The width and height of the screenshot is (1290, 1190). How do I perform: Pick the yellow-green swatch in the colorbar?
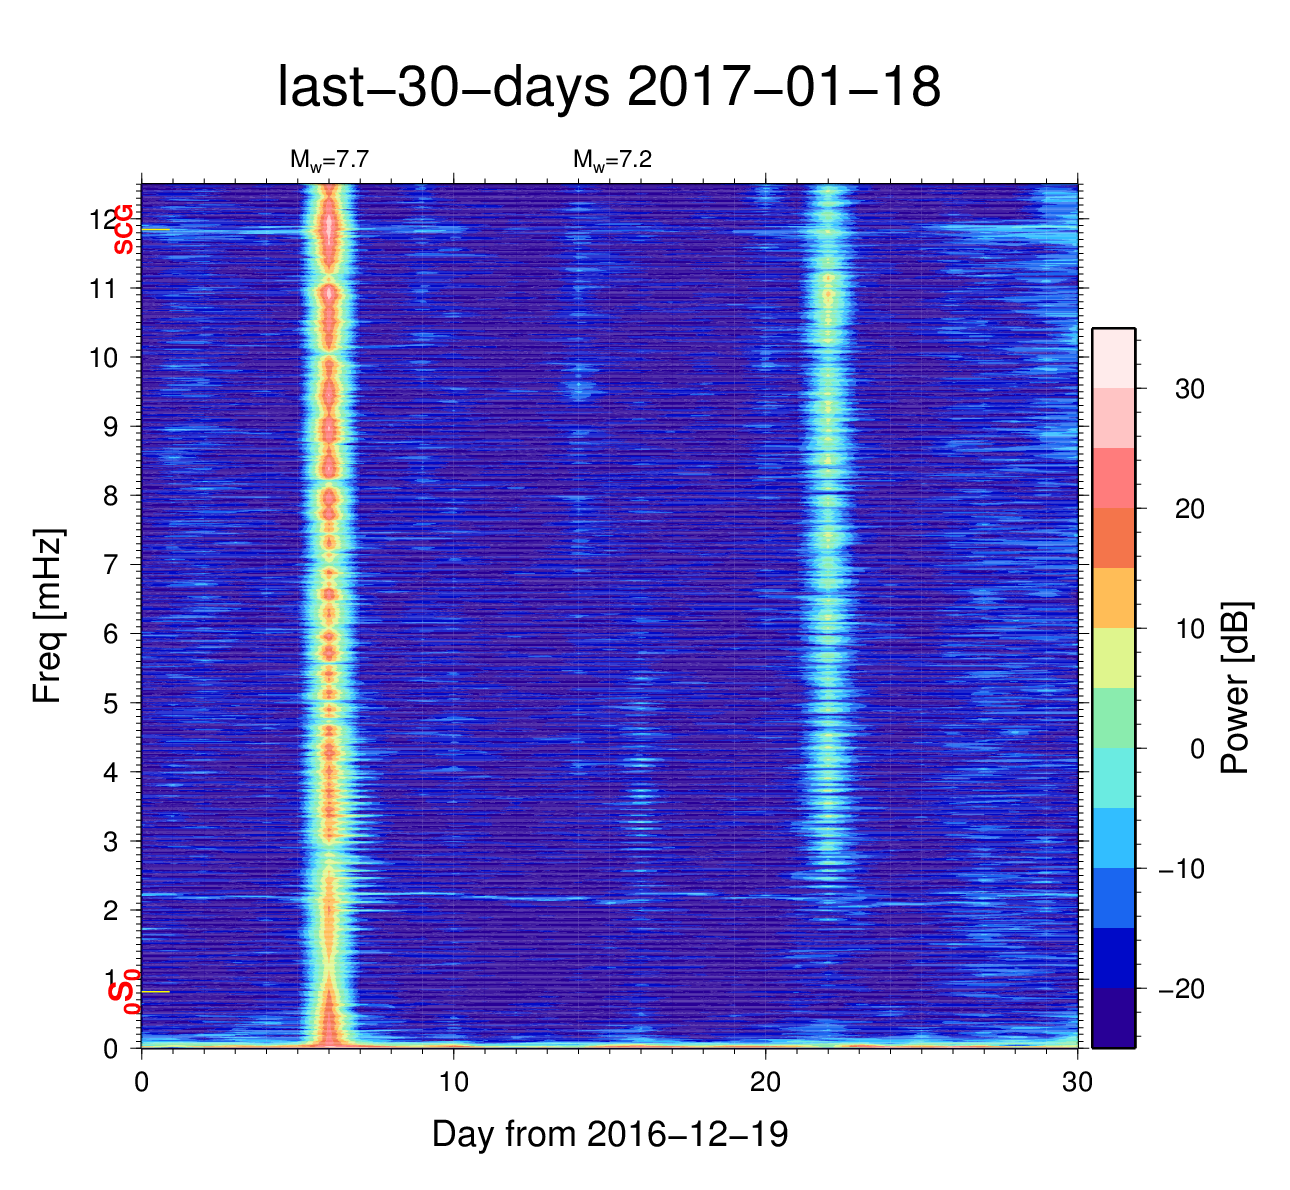(1113, 658)
